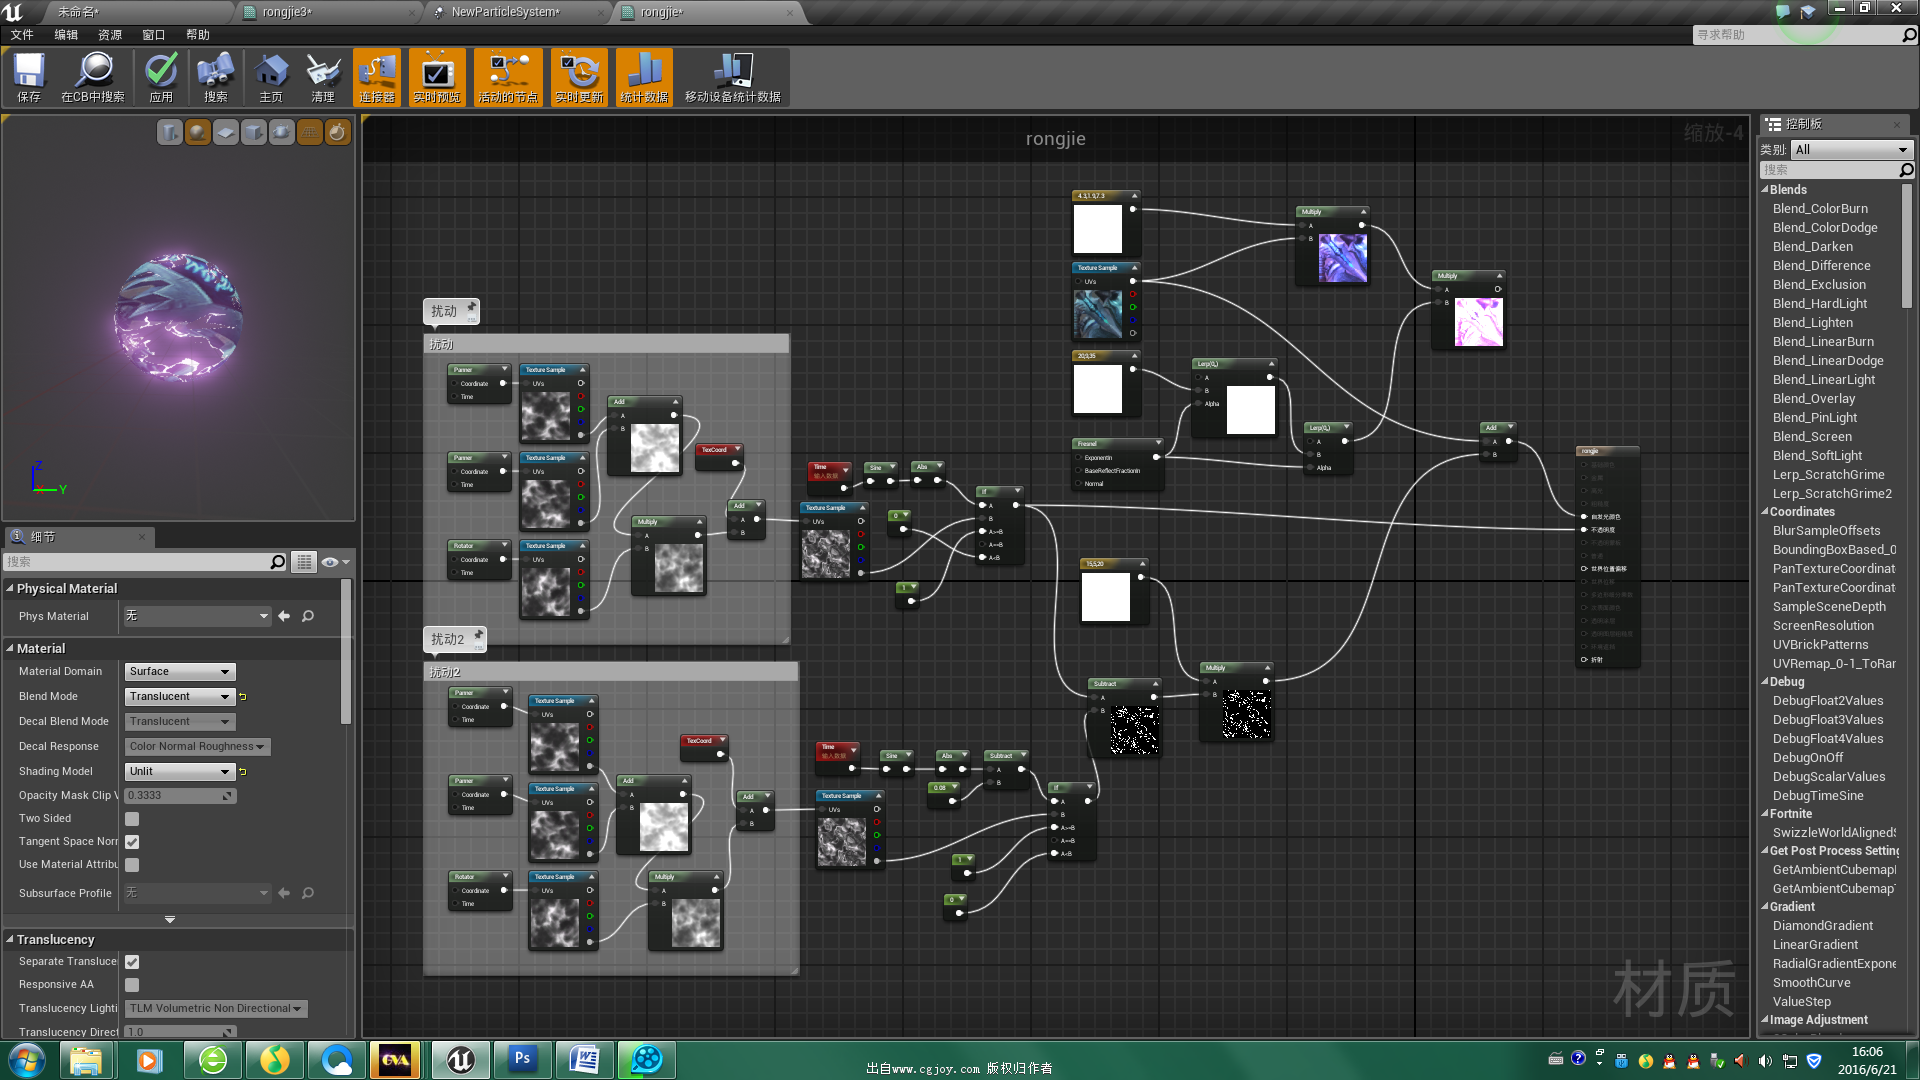Toggle the Live Nodes (活动的节点) toolbar icon
The width and height of the screenshot is (1920, 1080).
pos(508,77)
